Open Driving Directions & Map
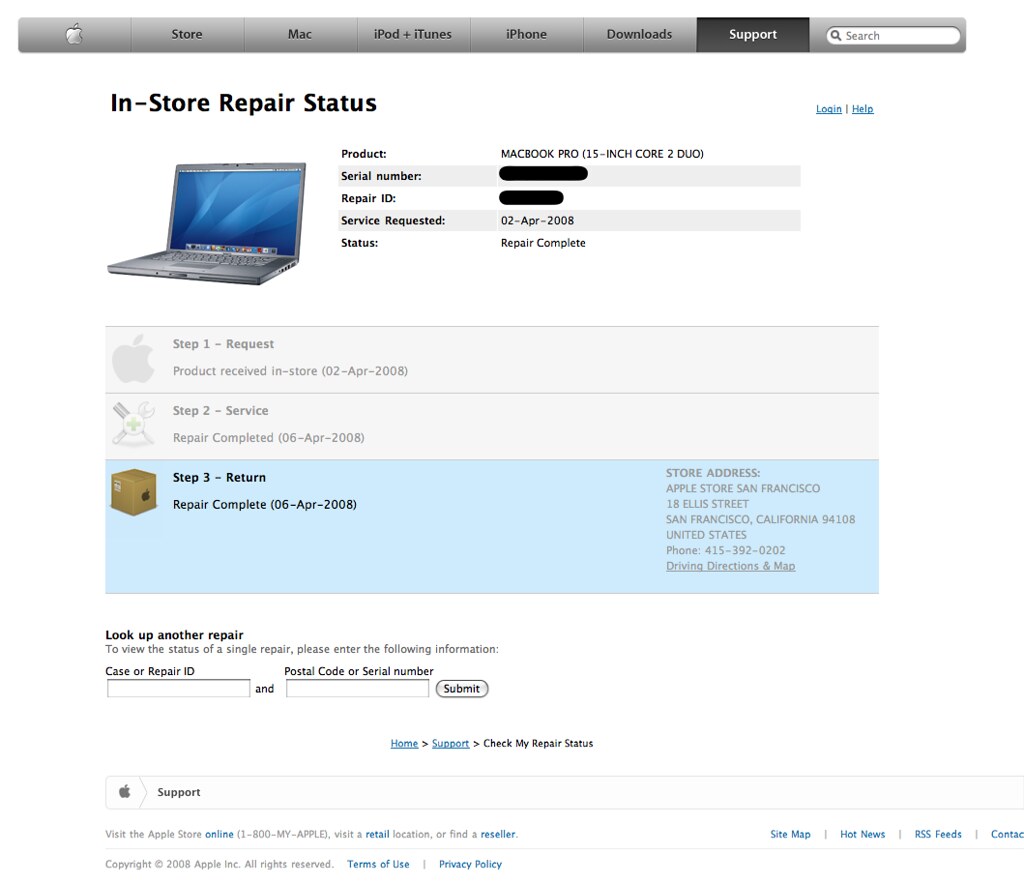 tap(730, 565)
